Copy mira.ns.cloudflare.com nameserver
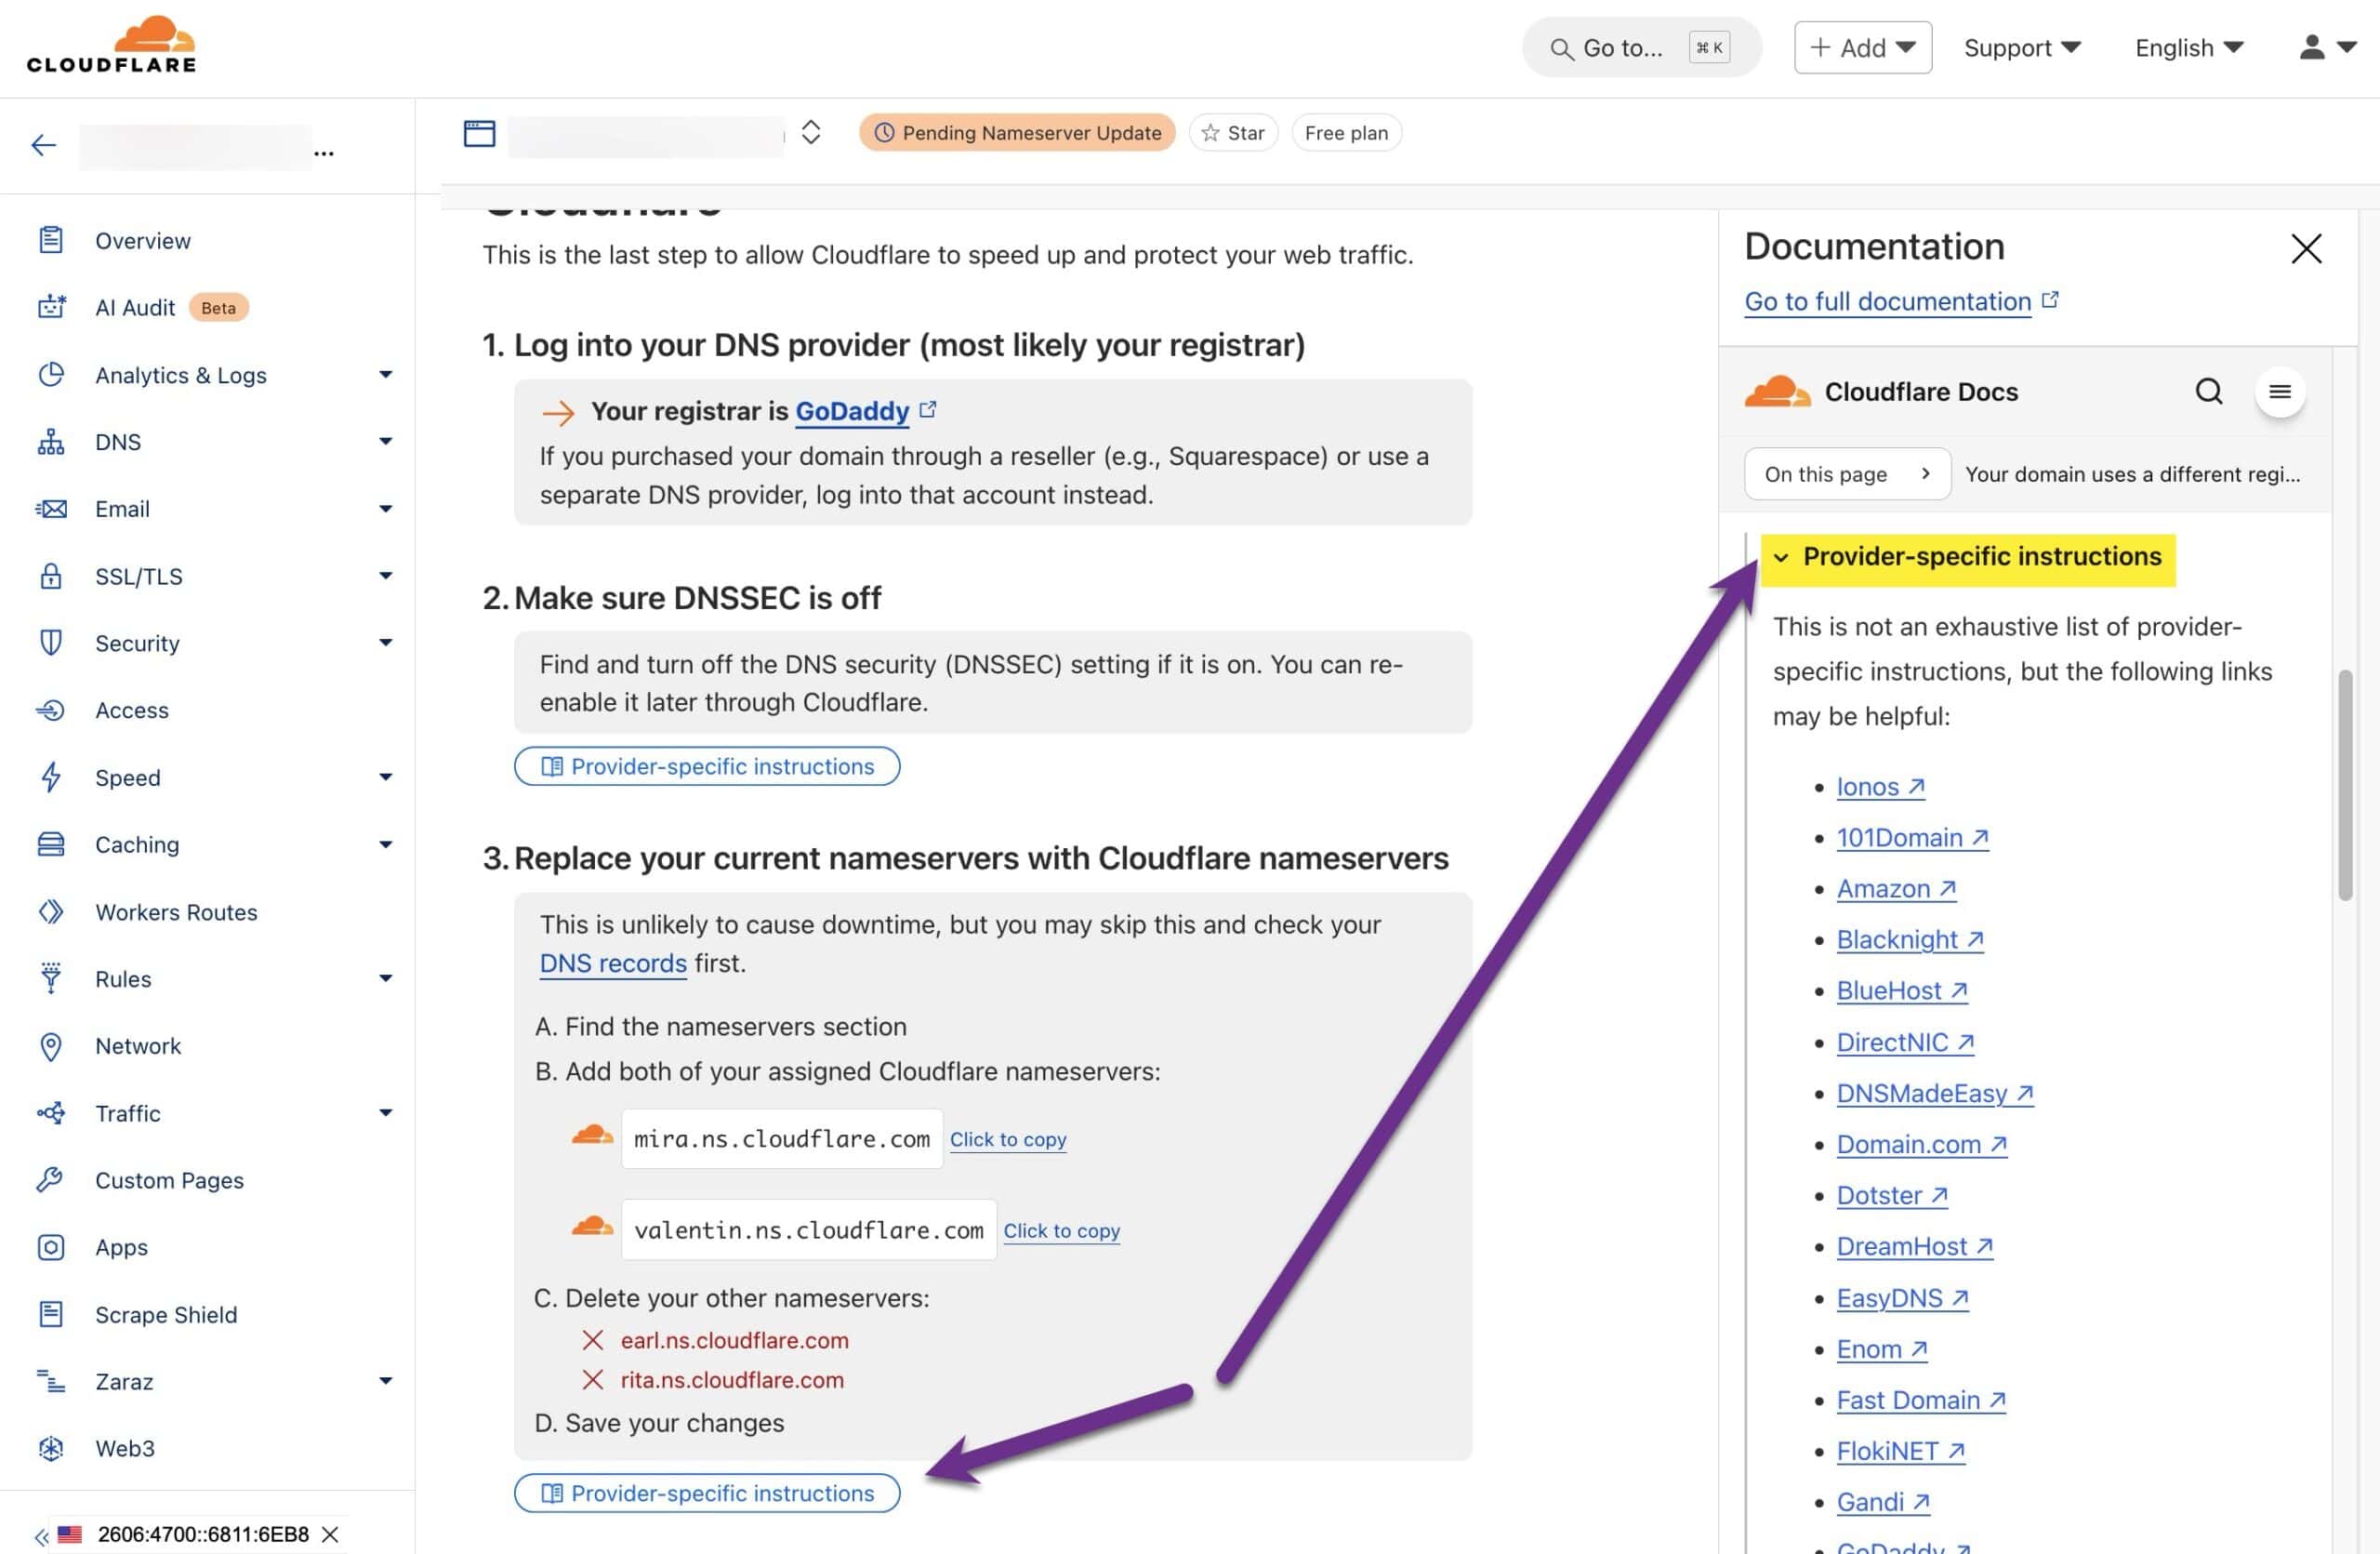Viewport: 2380px width, 1554px height. point(1008,1139)
